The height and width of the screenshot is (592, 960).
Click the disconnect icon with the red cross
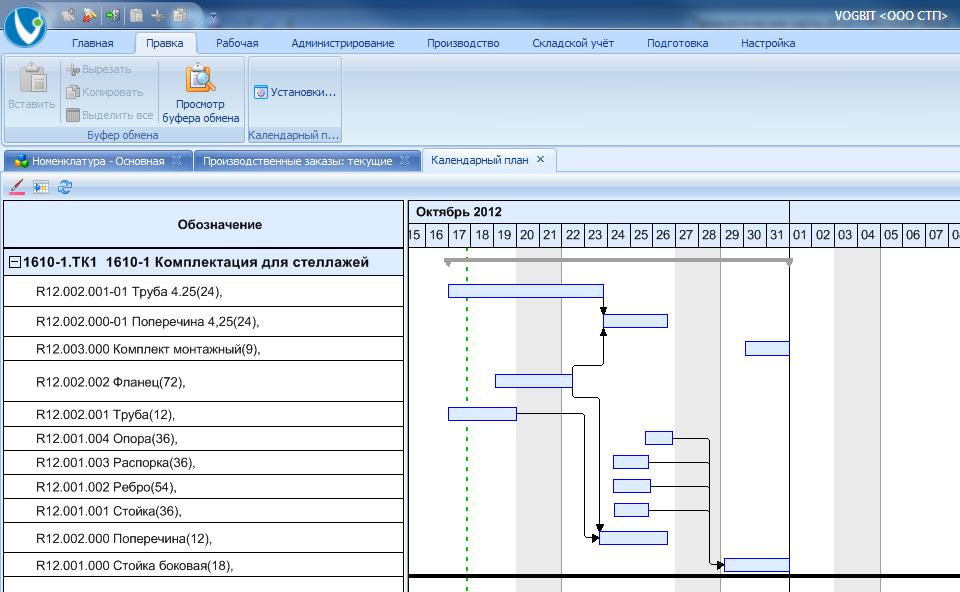(x=90, y=15)
